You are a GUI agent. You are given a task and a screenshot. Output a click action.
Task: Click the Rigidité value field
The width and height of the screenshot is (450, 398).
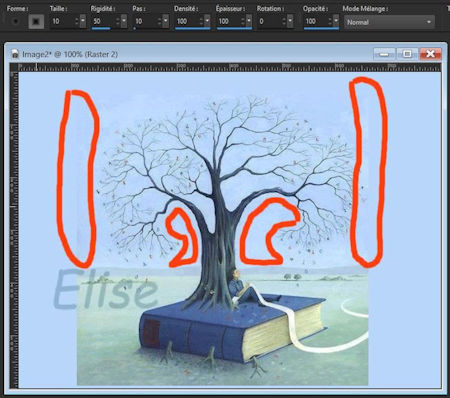tap(104, 21)
